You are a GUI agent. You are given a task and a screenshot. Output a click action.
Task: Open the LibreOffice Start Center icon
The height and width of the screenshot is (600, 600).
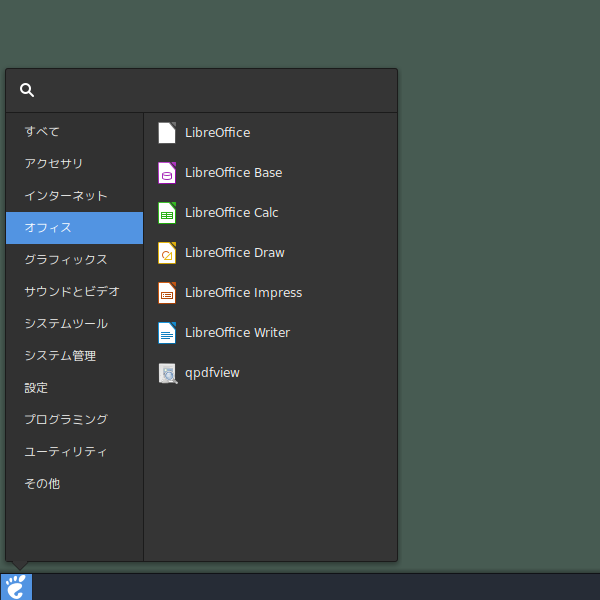167,133
